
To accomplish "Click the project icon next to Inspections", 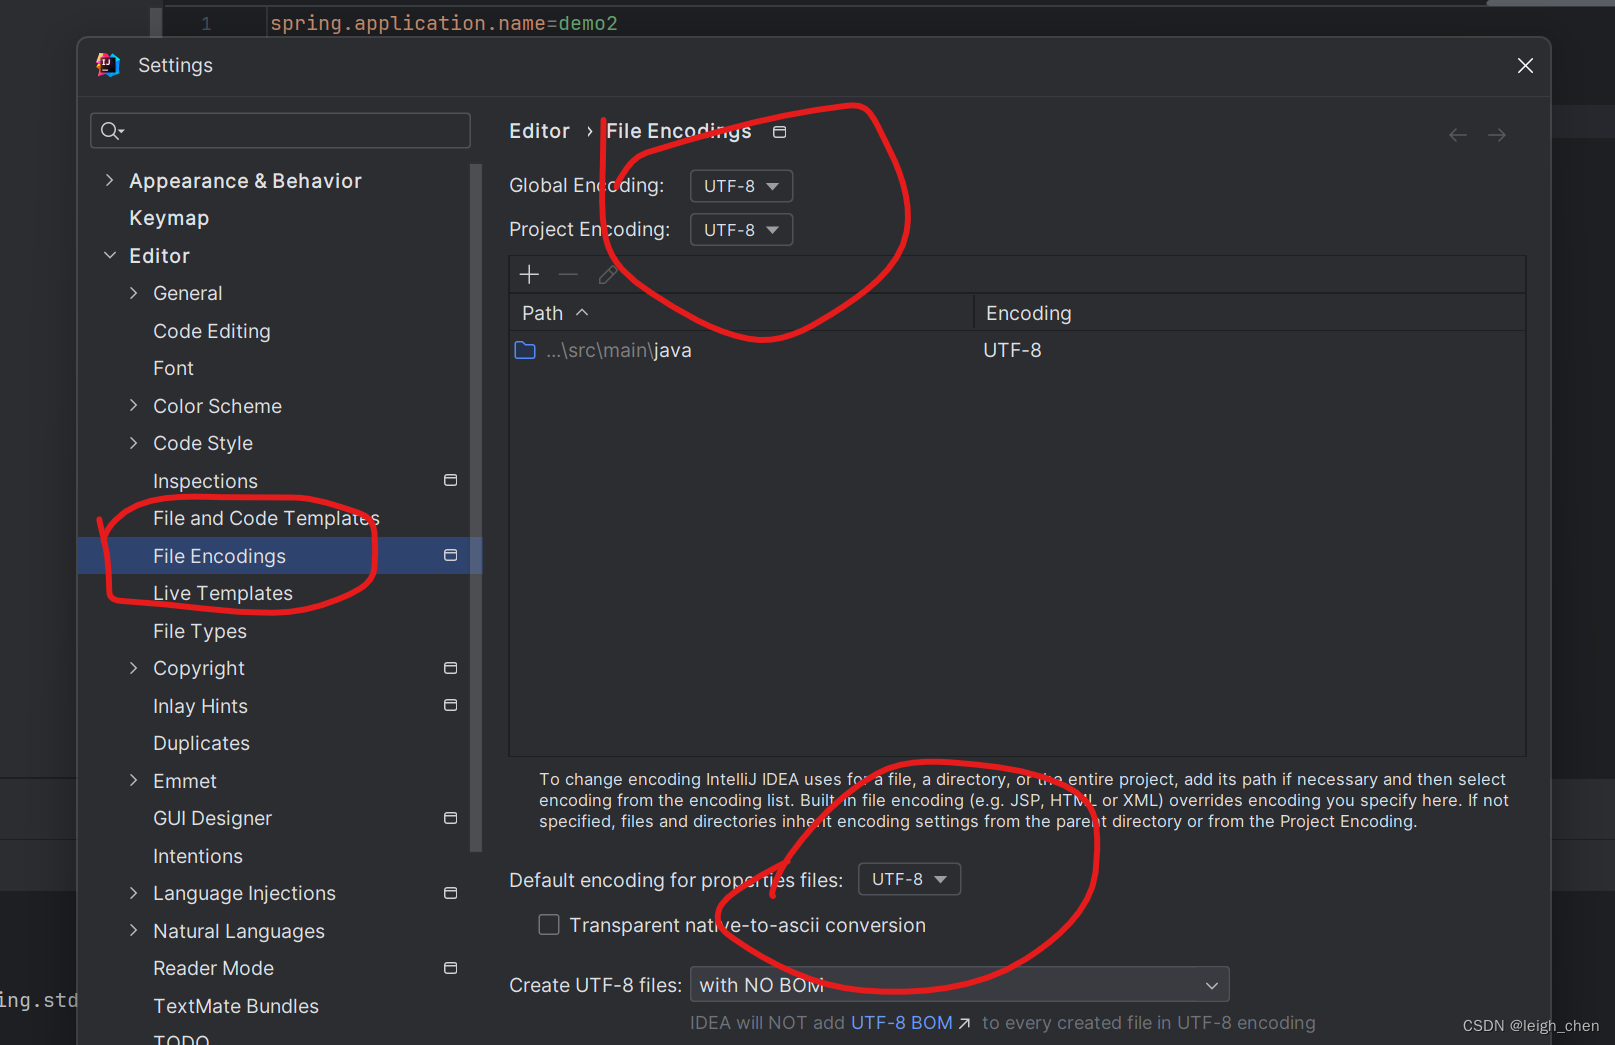I will 450,480.
